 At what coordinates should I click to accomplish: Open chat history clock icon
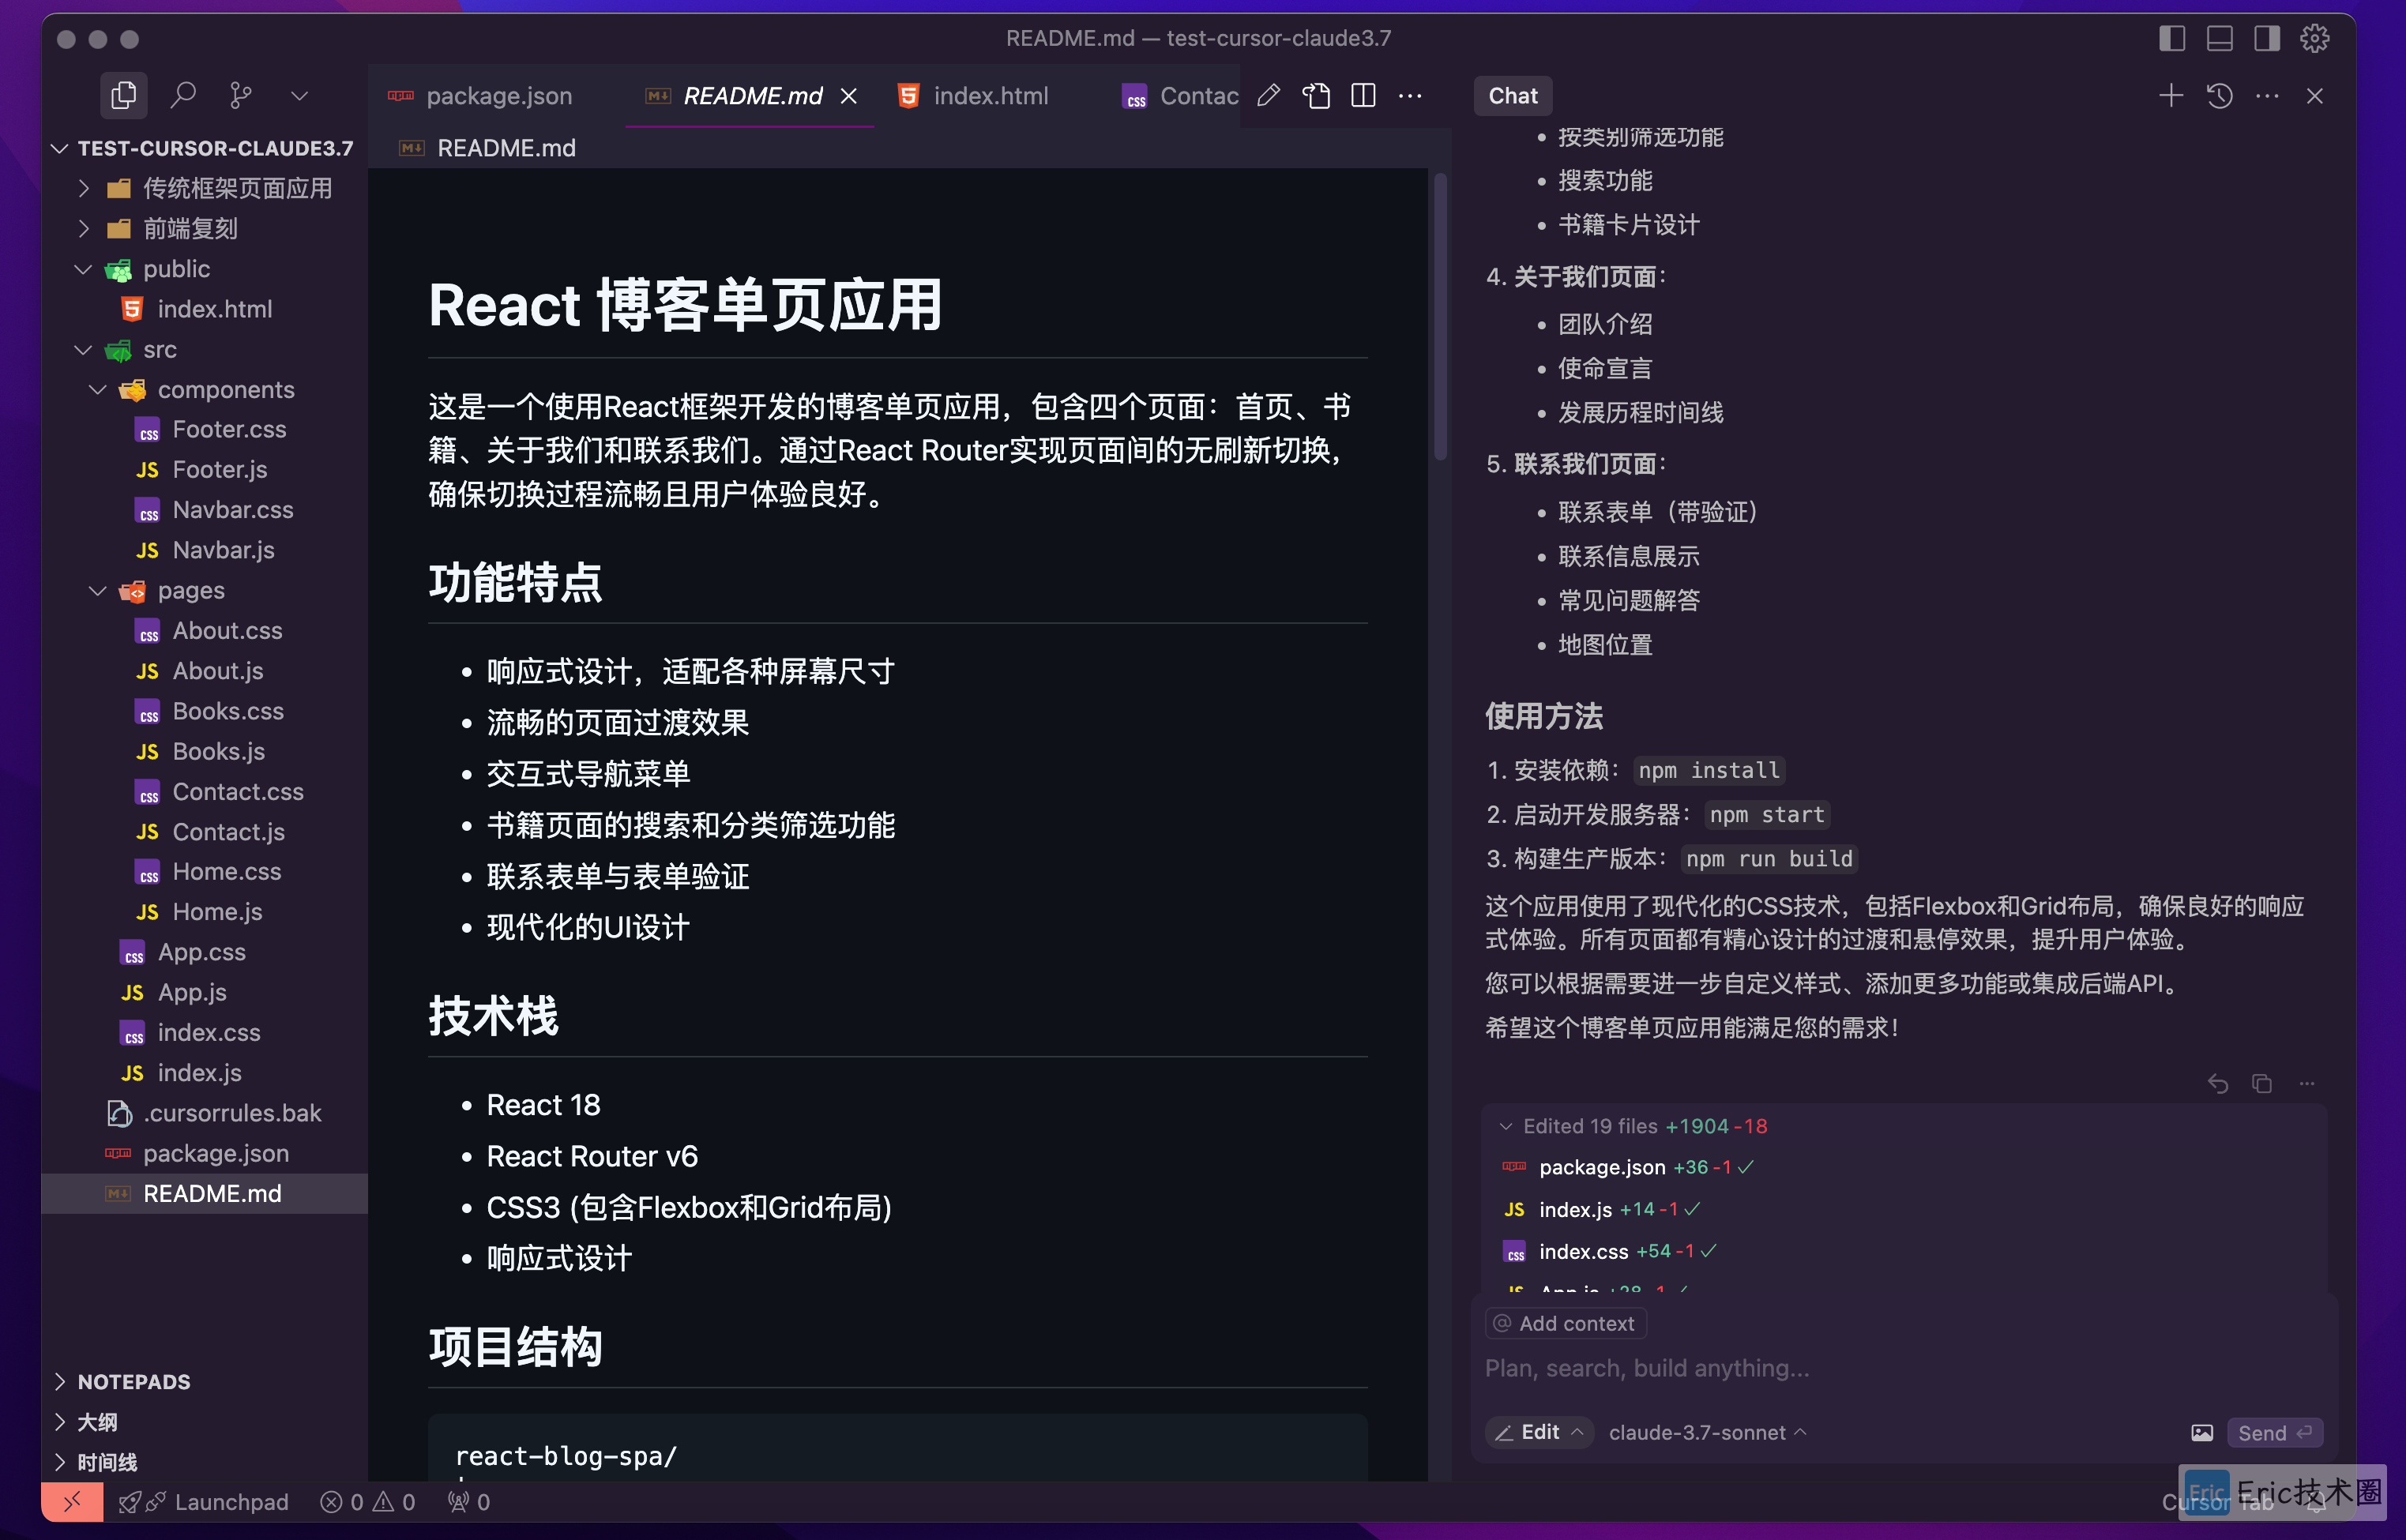[x=2219, y=96]
